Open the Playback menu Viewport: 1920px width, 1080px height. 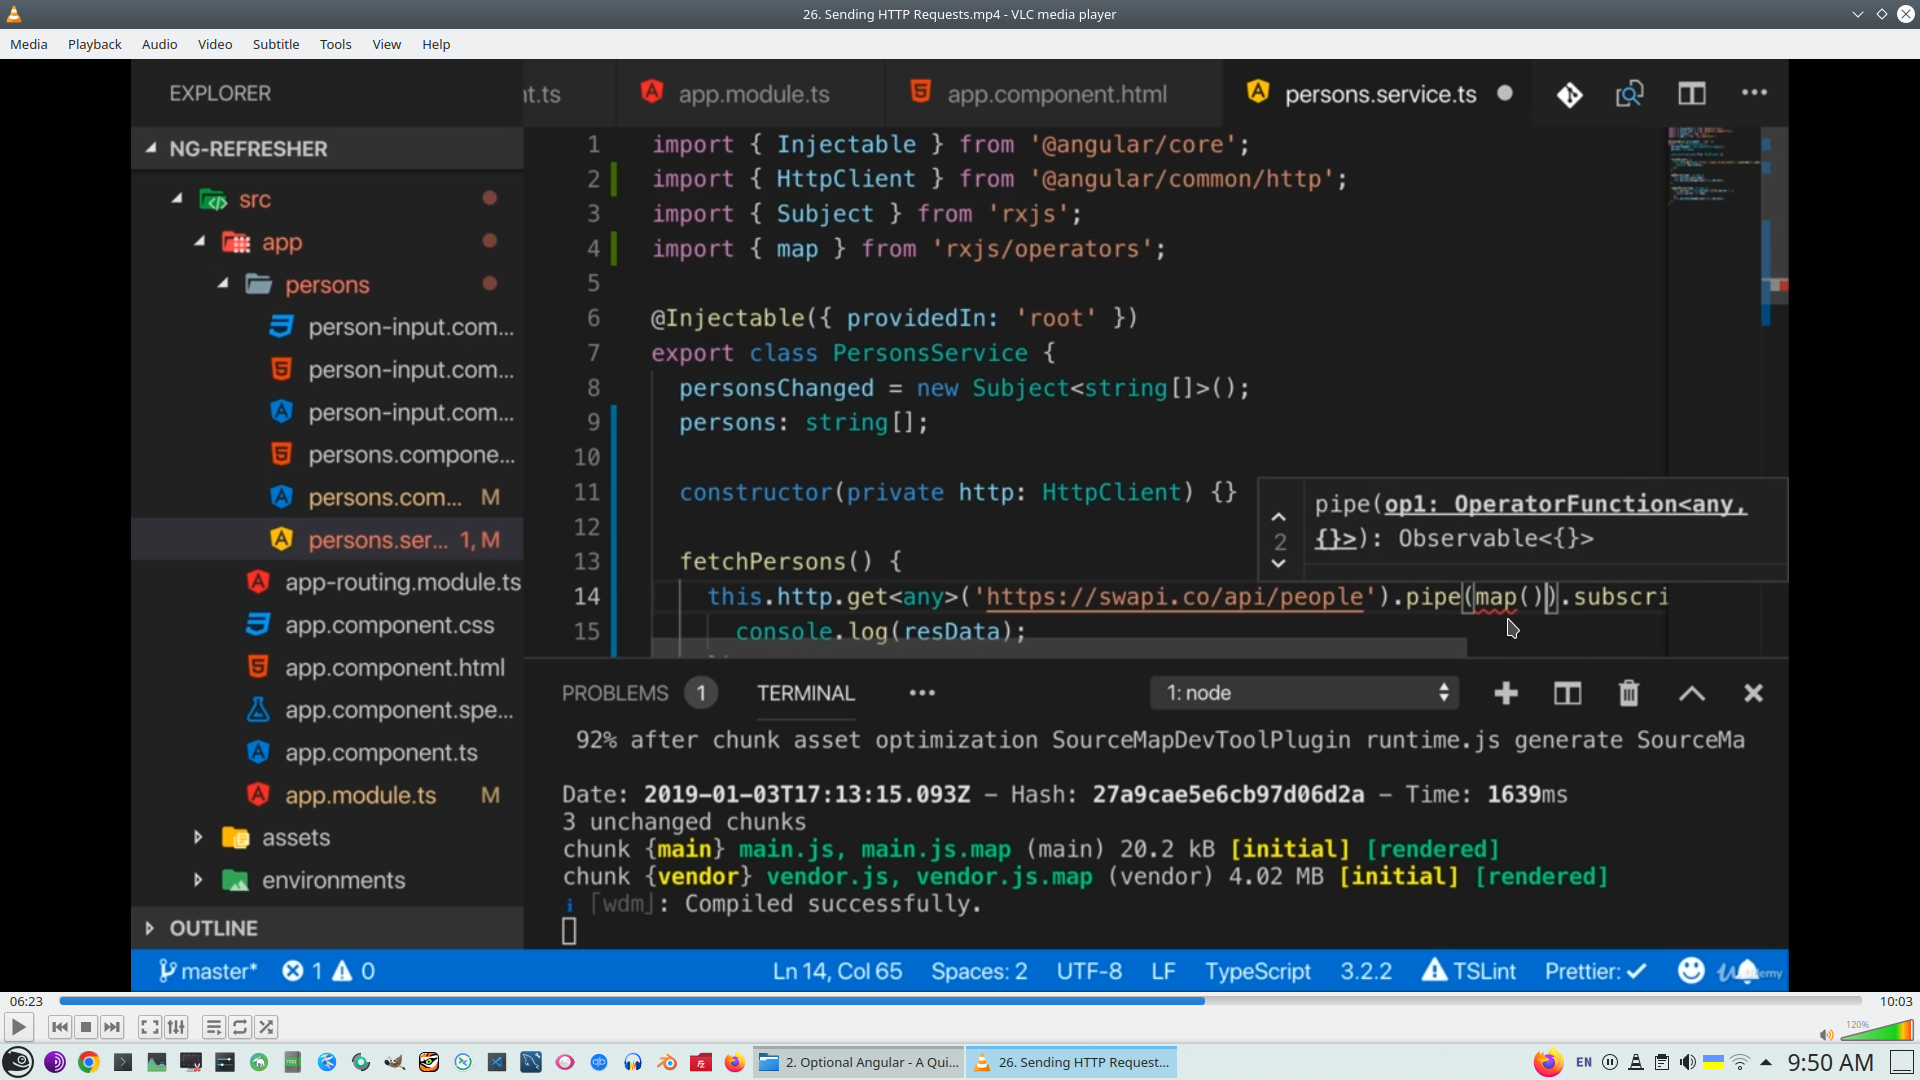(95, 44)
